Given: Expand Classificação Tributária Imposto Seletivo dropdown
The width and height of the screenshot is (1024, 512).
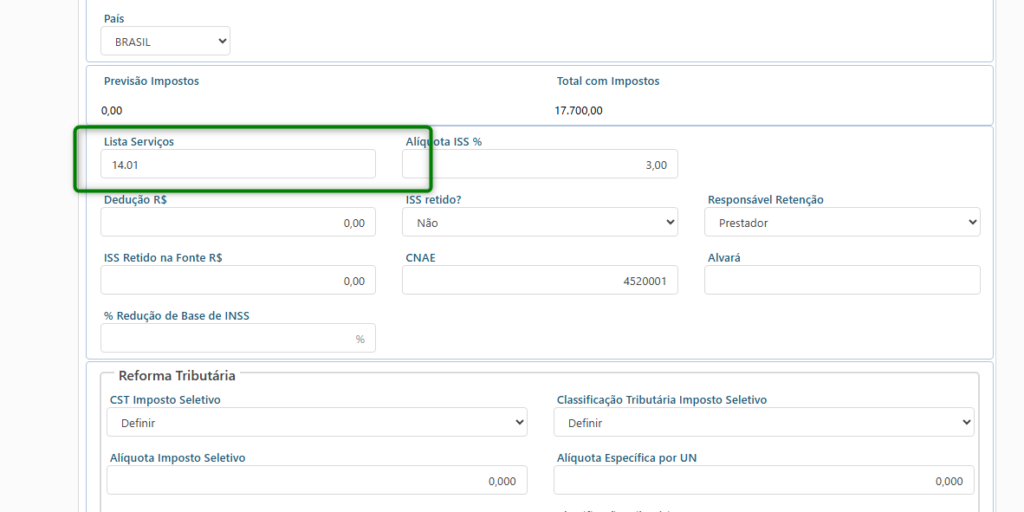Looking at the screenshot, I should tap(764, 422).
